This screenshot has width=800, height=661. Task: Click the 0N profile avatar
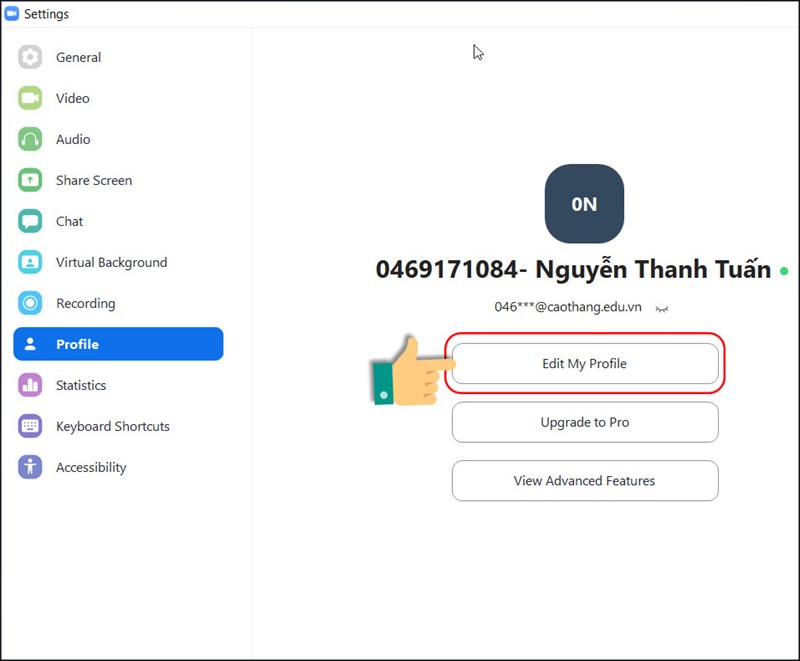tap(584, 204)
